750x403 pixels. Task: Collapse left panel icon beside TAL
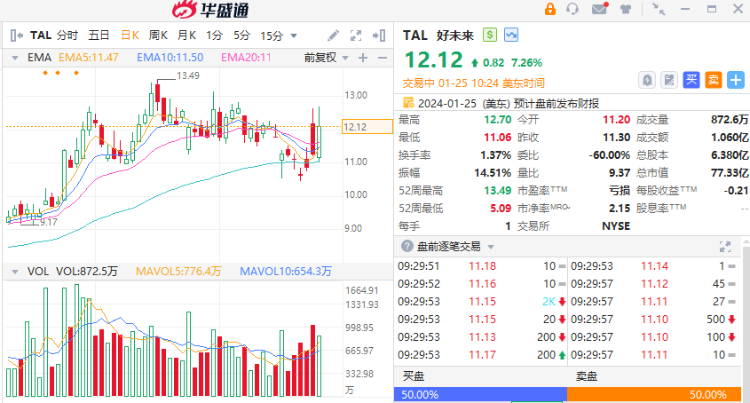click(x=17, y=35)
